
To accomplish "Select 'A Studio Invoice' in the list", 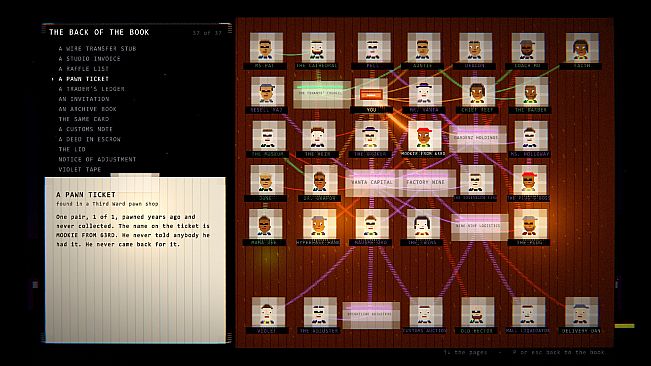I will click(89, 59).
